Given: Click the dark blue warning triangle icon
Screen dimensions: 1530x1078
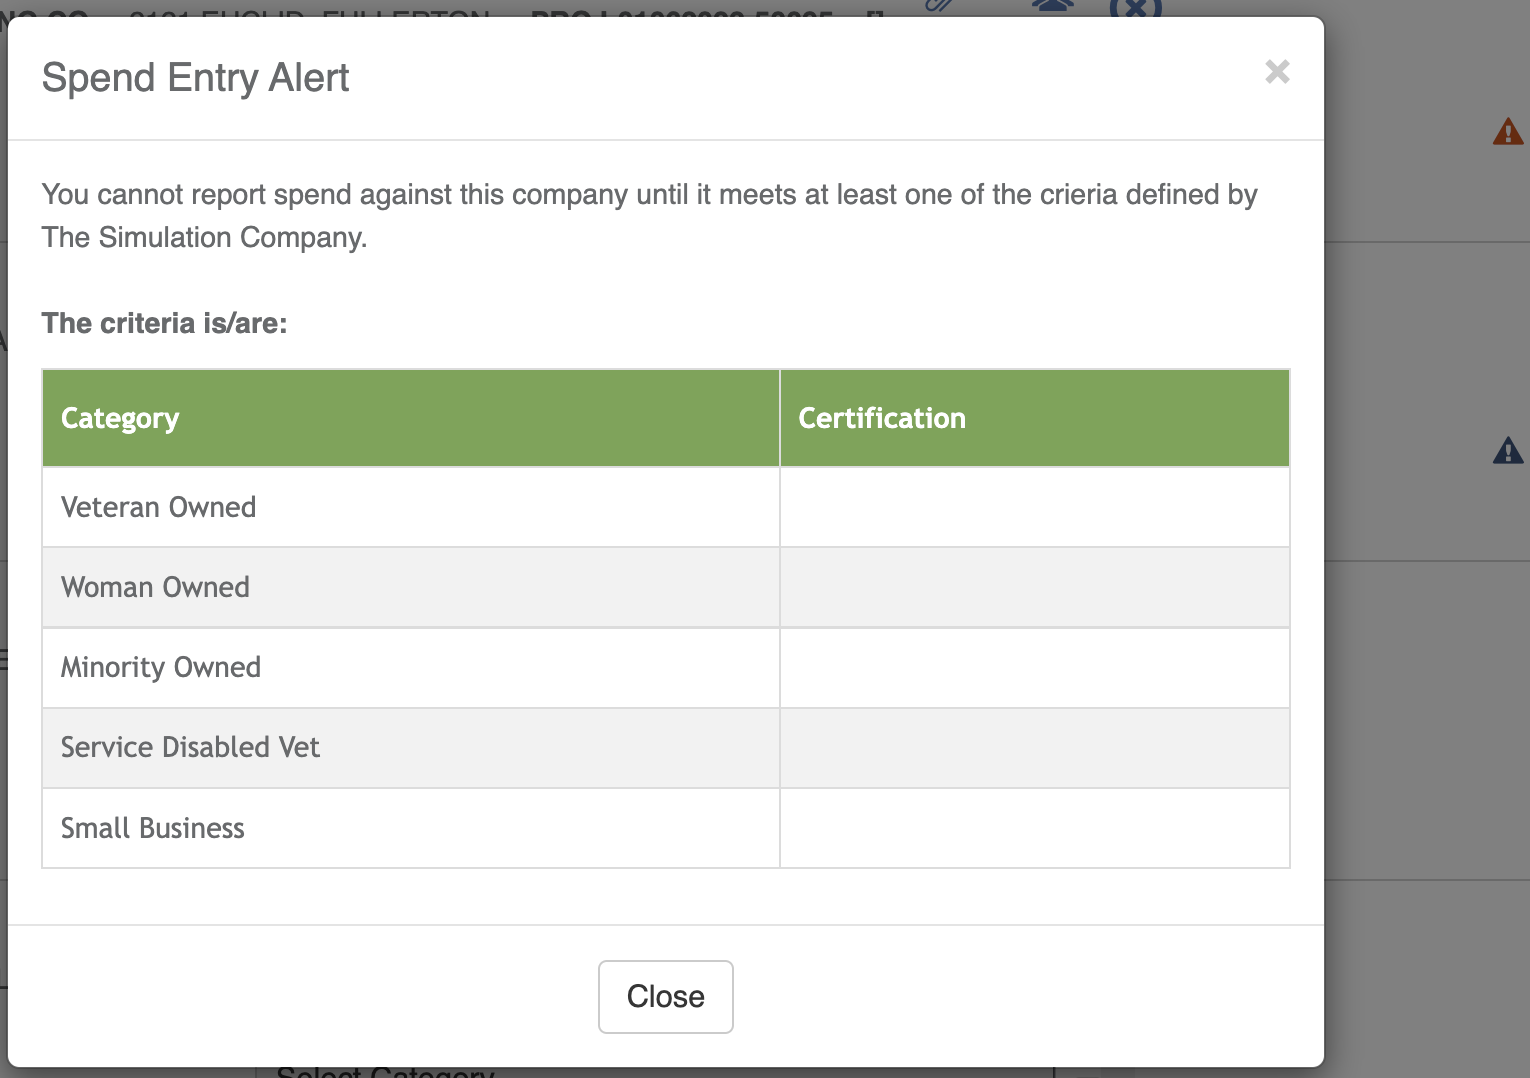Looking at the screenshot, I should click(x=1508, y=451).
